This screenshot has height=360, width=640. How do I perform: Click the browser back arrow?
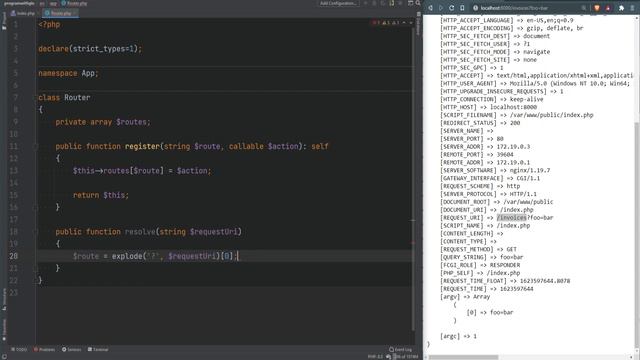[x=430, y=8]
